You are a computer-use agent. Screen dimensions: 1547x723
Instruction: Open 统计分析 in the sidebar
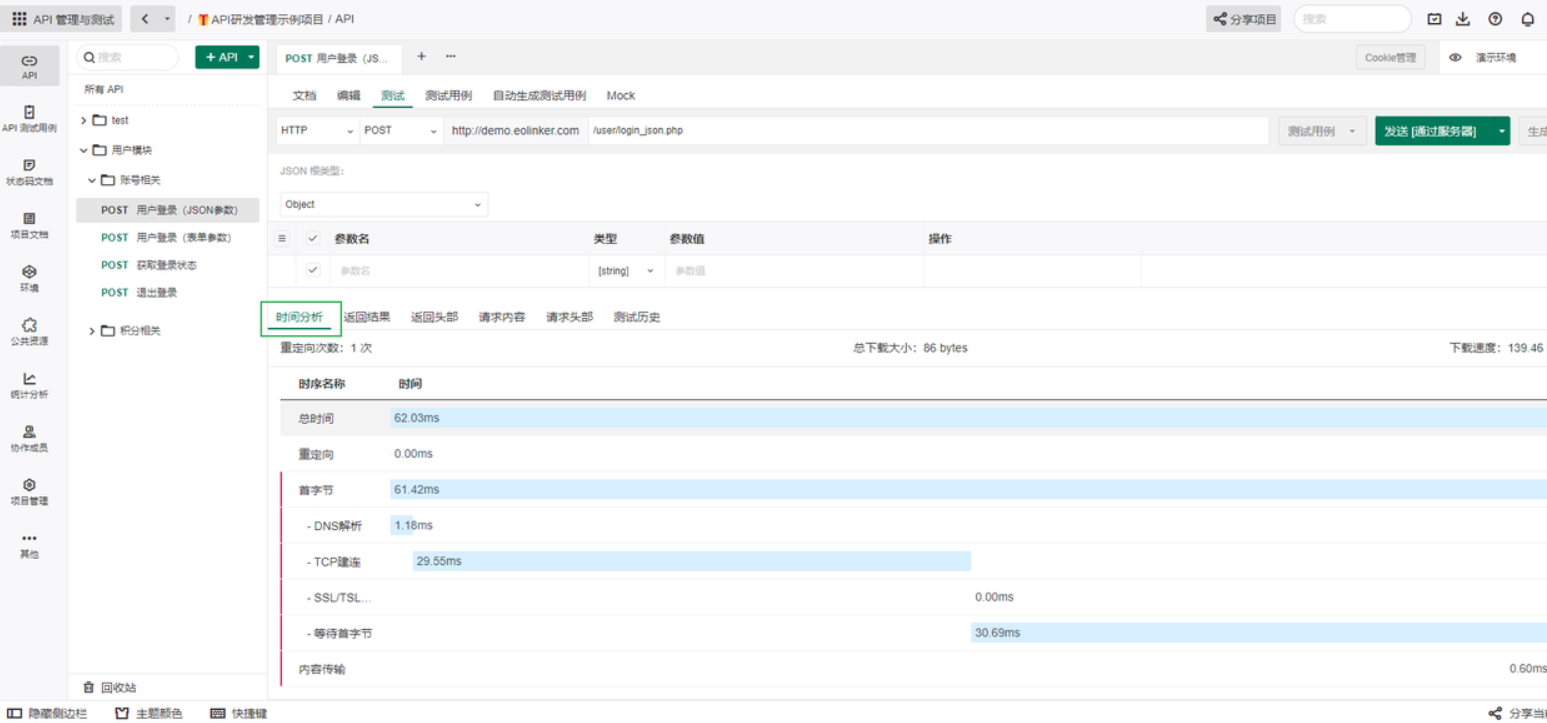click(x=29, y=385)
